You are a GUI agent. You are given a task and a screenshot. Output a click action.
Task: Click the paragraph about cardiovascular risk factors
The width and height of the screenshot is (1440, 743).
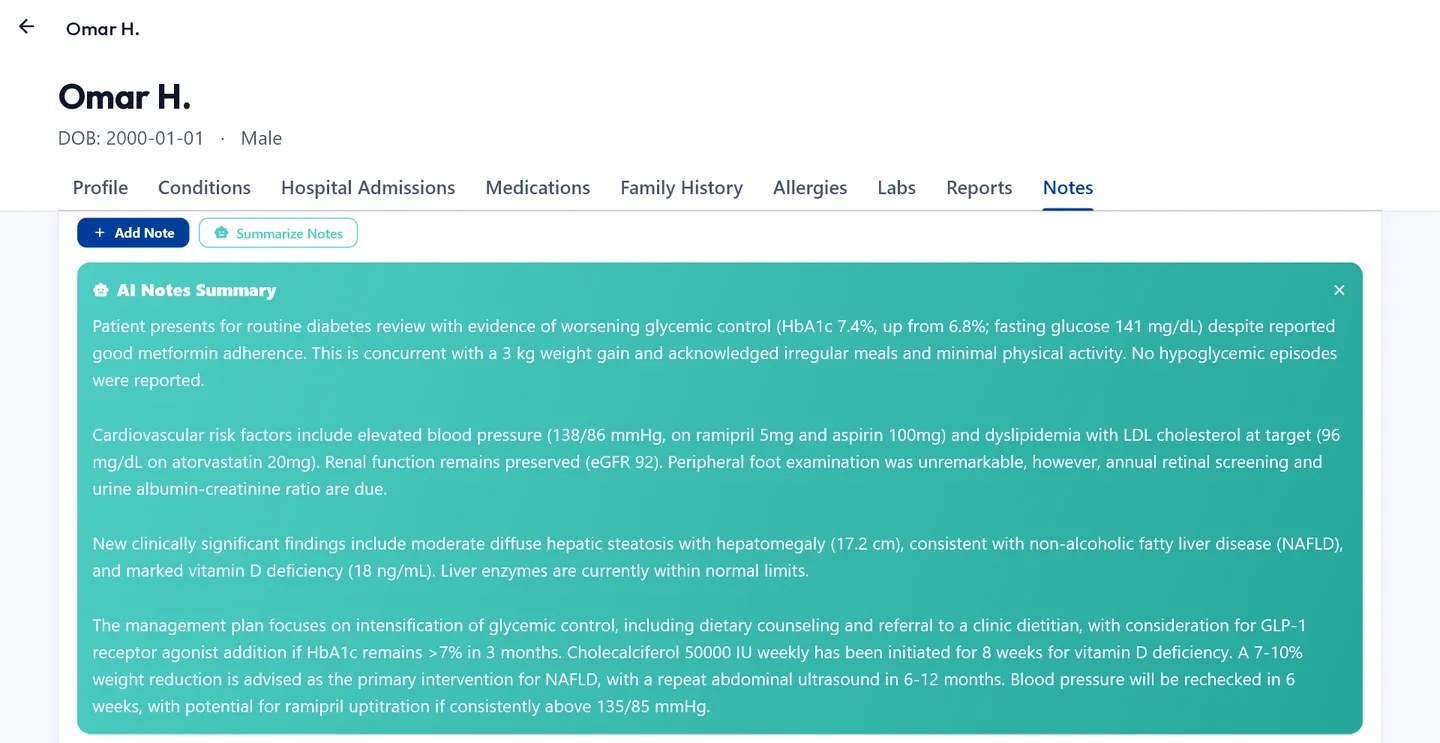(716, 462)
